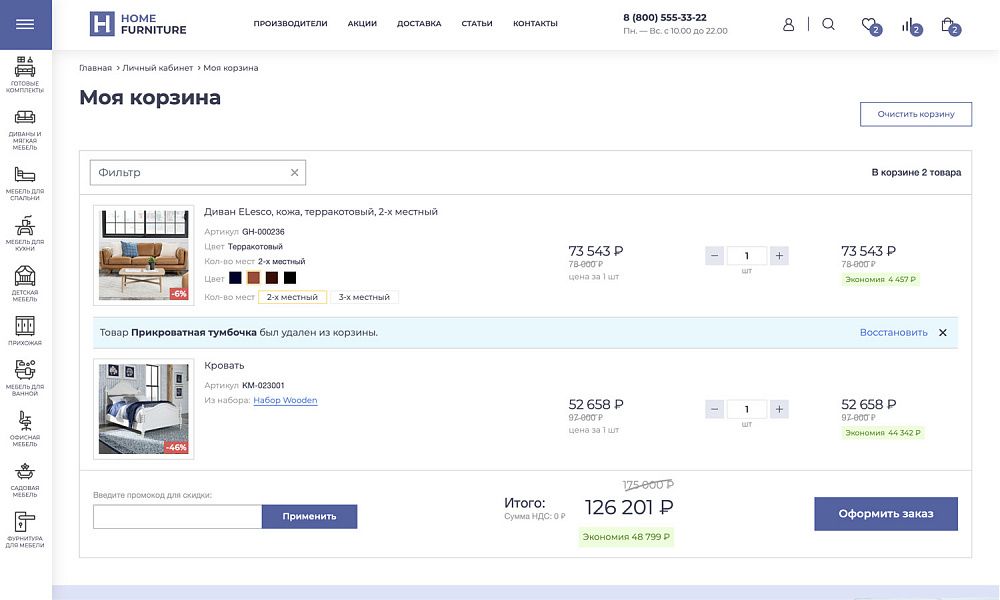
Task: Choose the 2-х местный seat option
Action: 292,297
